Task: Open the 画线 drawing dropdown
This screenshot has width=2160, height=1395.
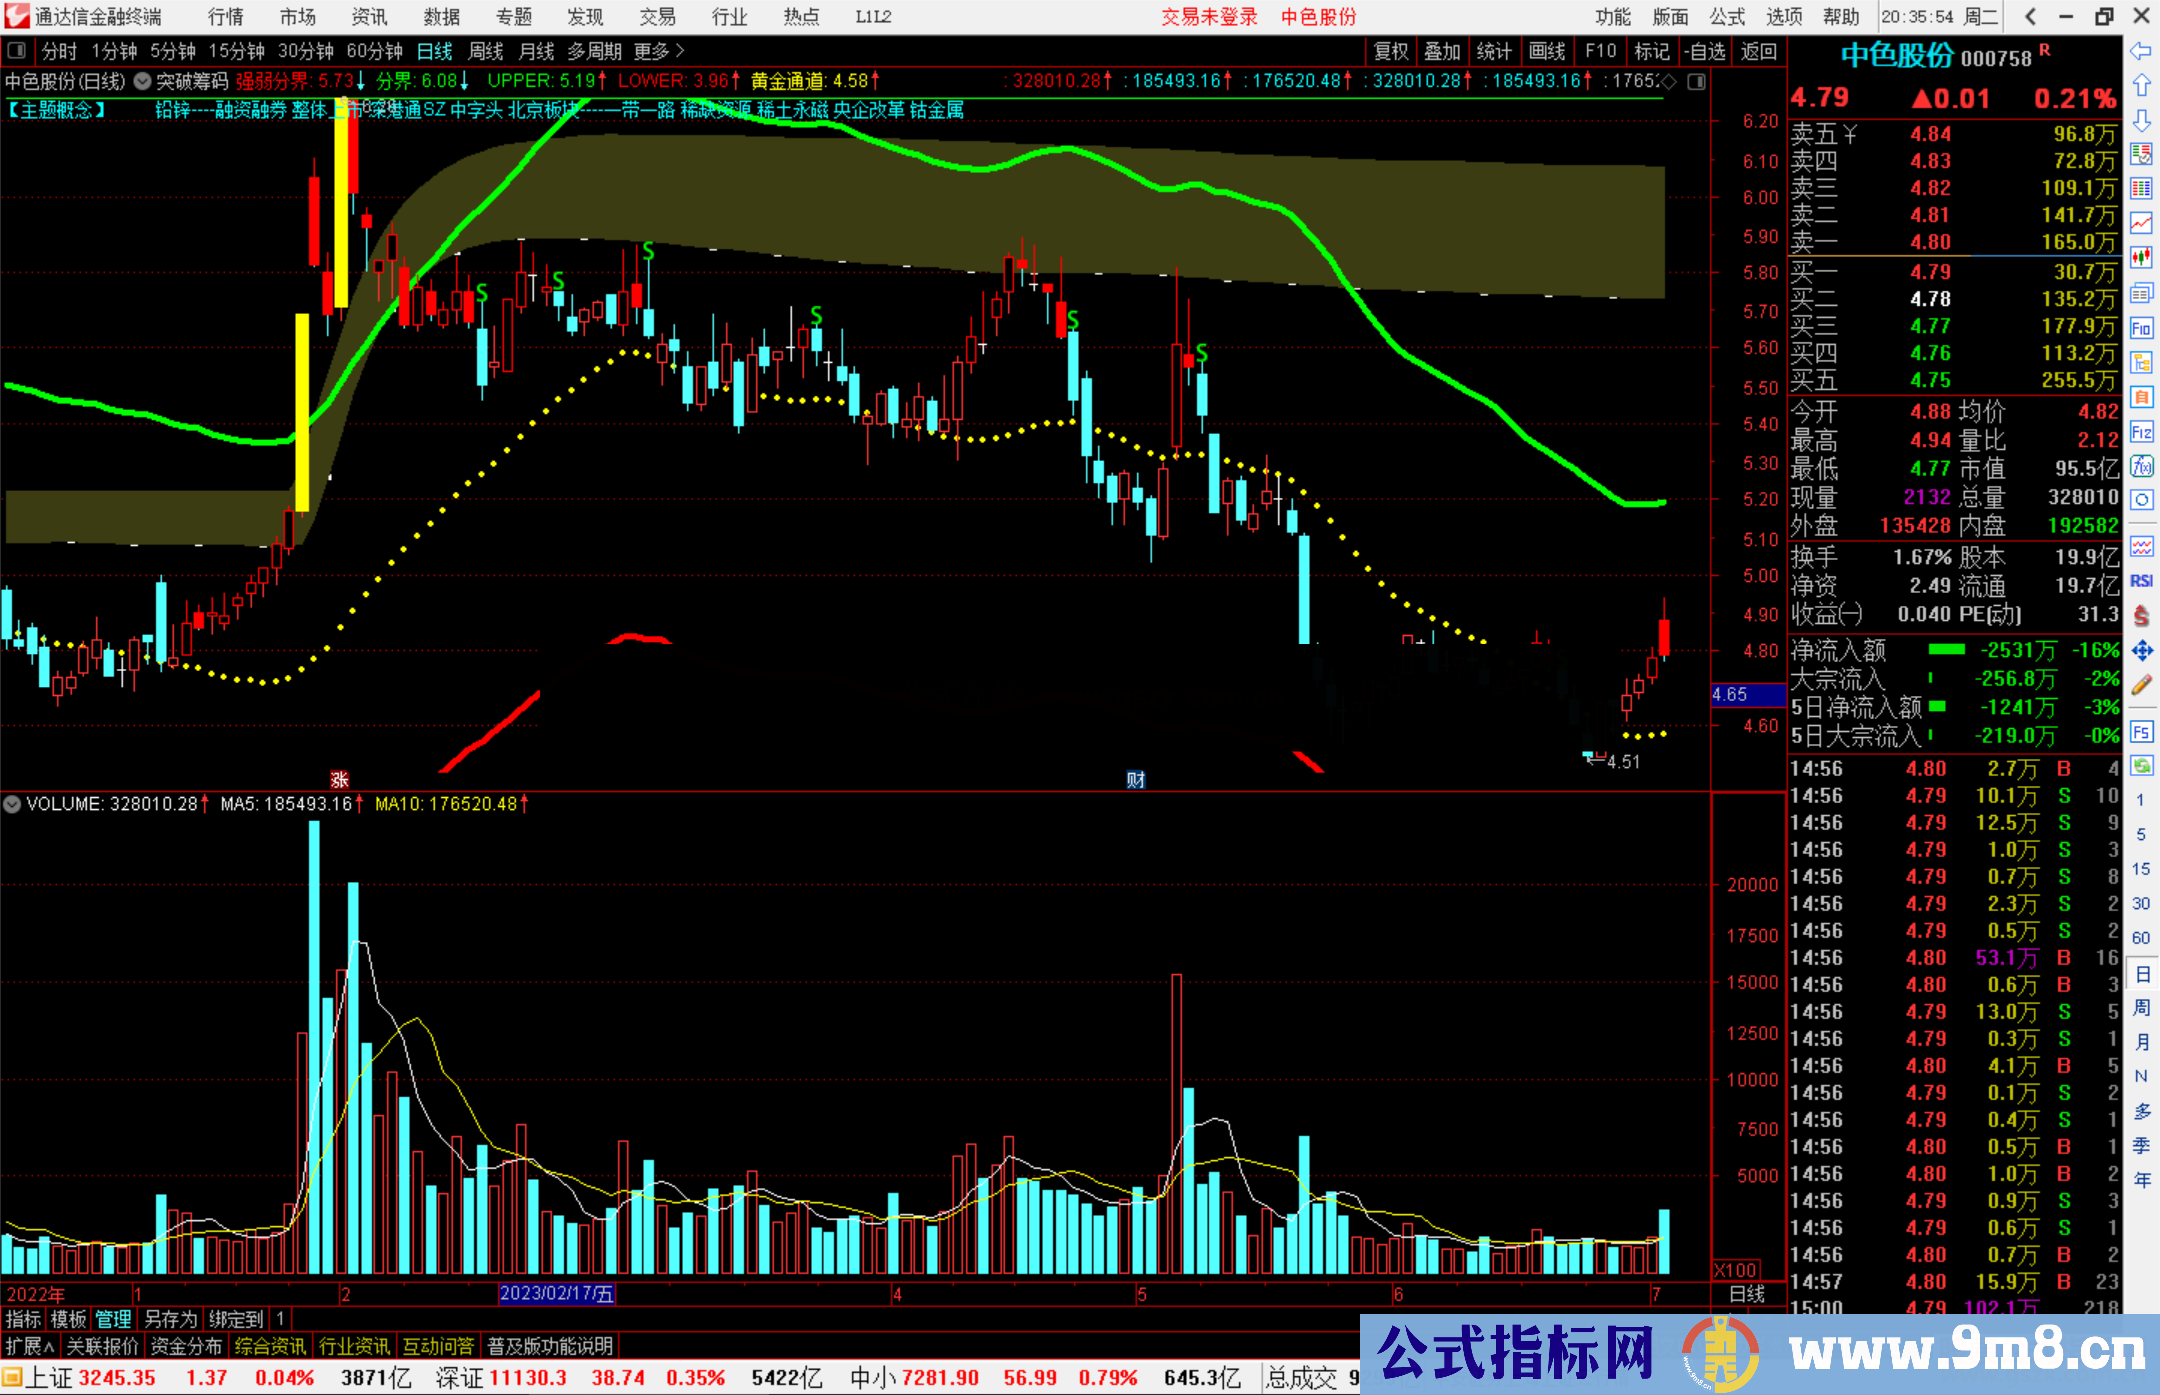Action: [x=1546, y=51]
